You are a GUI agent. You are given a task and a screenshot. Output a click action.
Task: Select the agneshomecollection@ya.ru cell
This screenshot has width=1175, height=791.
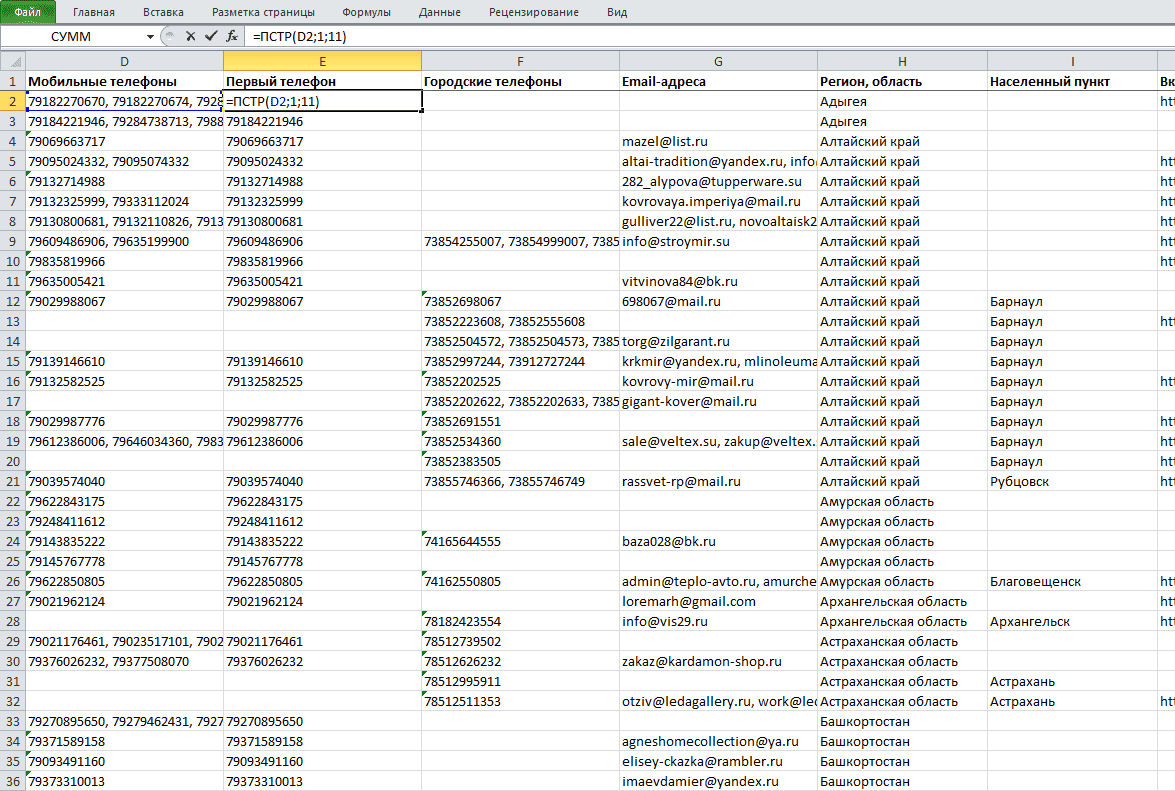pos(718,742)
